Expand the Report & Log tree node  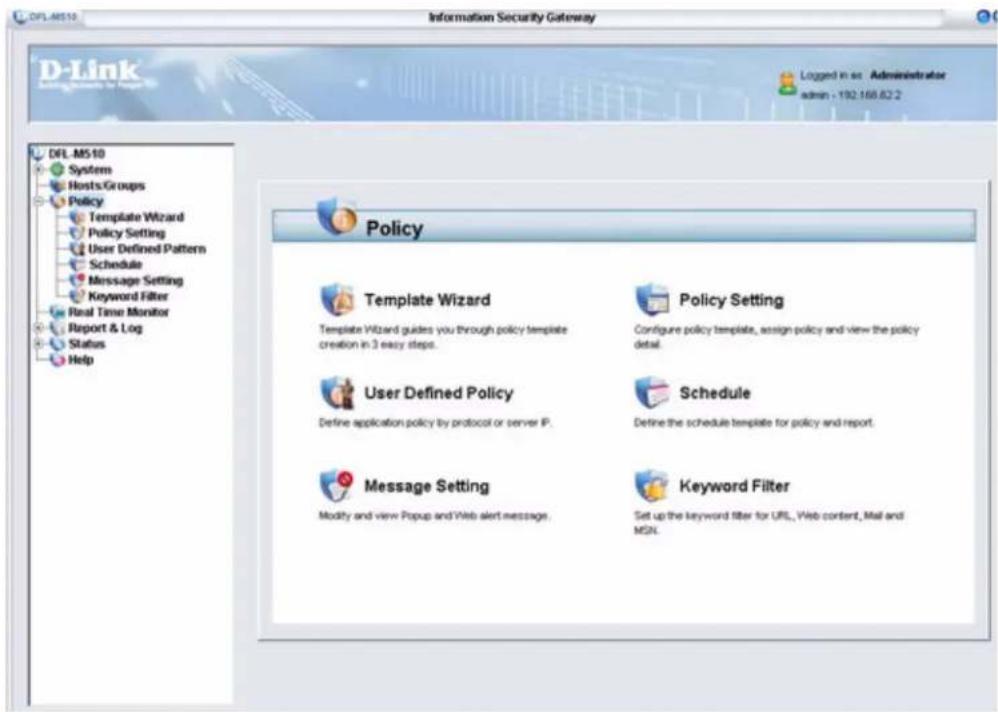pos(39,328)
